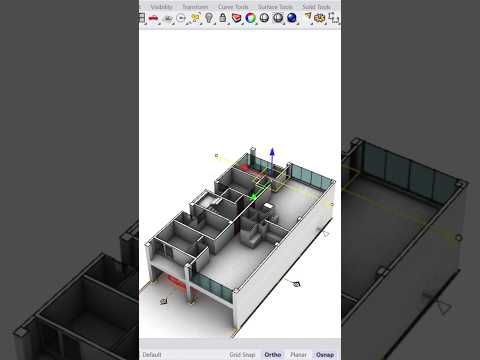Toggle Ortho mode in status bar

(x=273, y=355)
